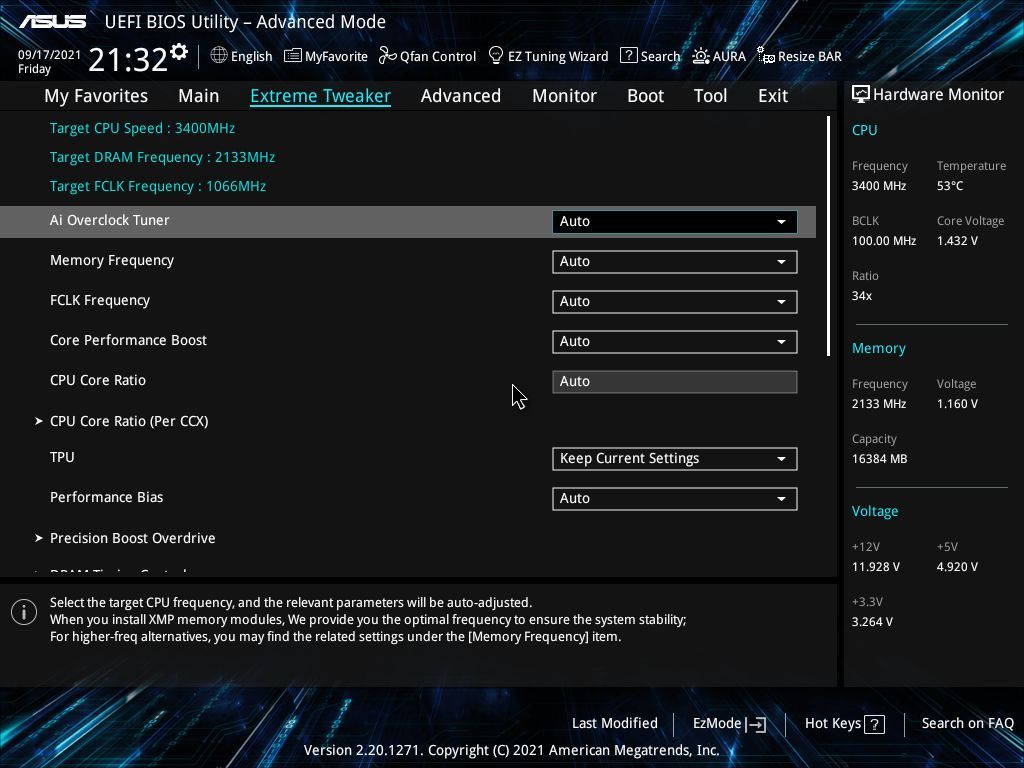This screenshot has width=1024, height=768.
Task: Click the 3.264 V +3.3V reading
Action: [872, 622]
